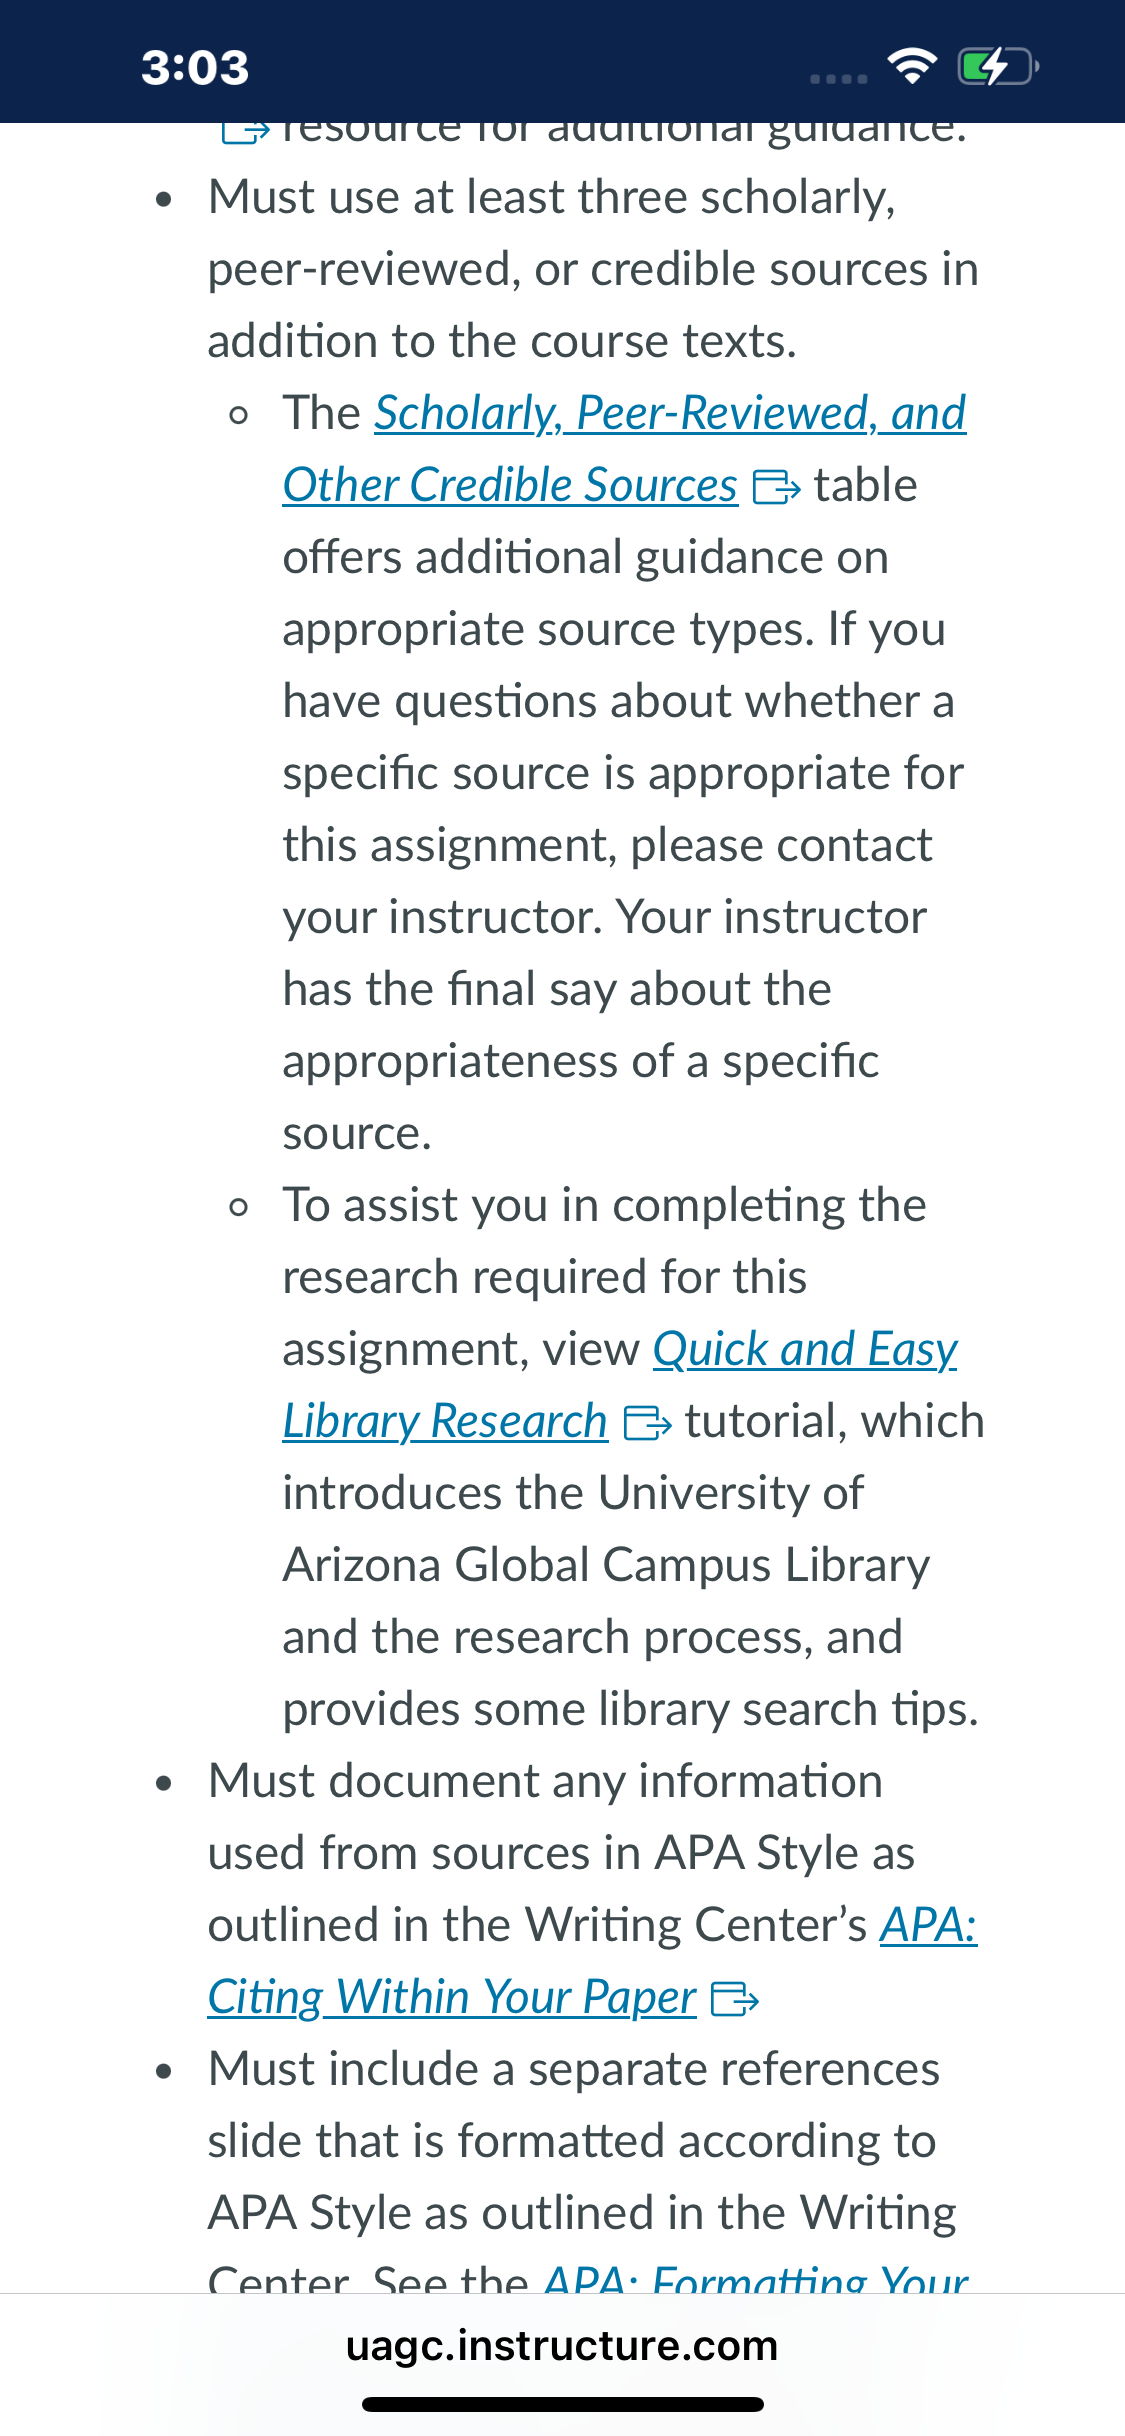Tap the 3:03 clock in status bar
This screenshot has width=1125, height=2436.
(x=195, y=68)
